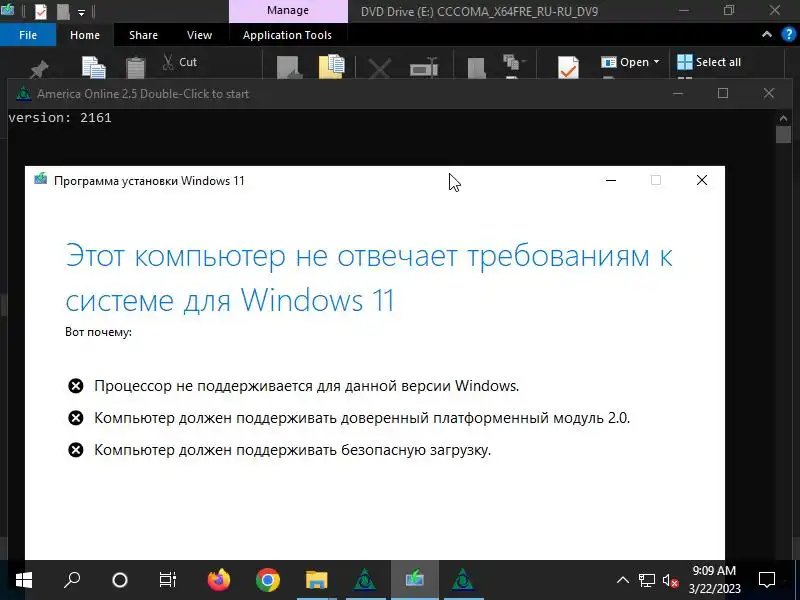The image size is (800, 600).
Task: Expand the Open button dropdown arrow
Action: [657, 62]
